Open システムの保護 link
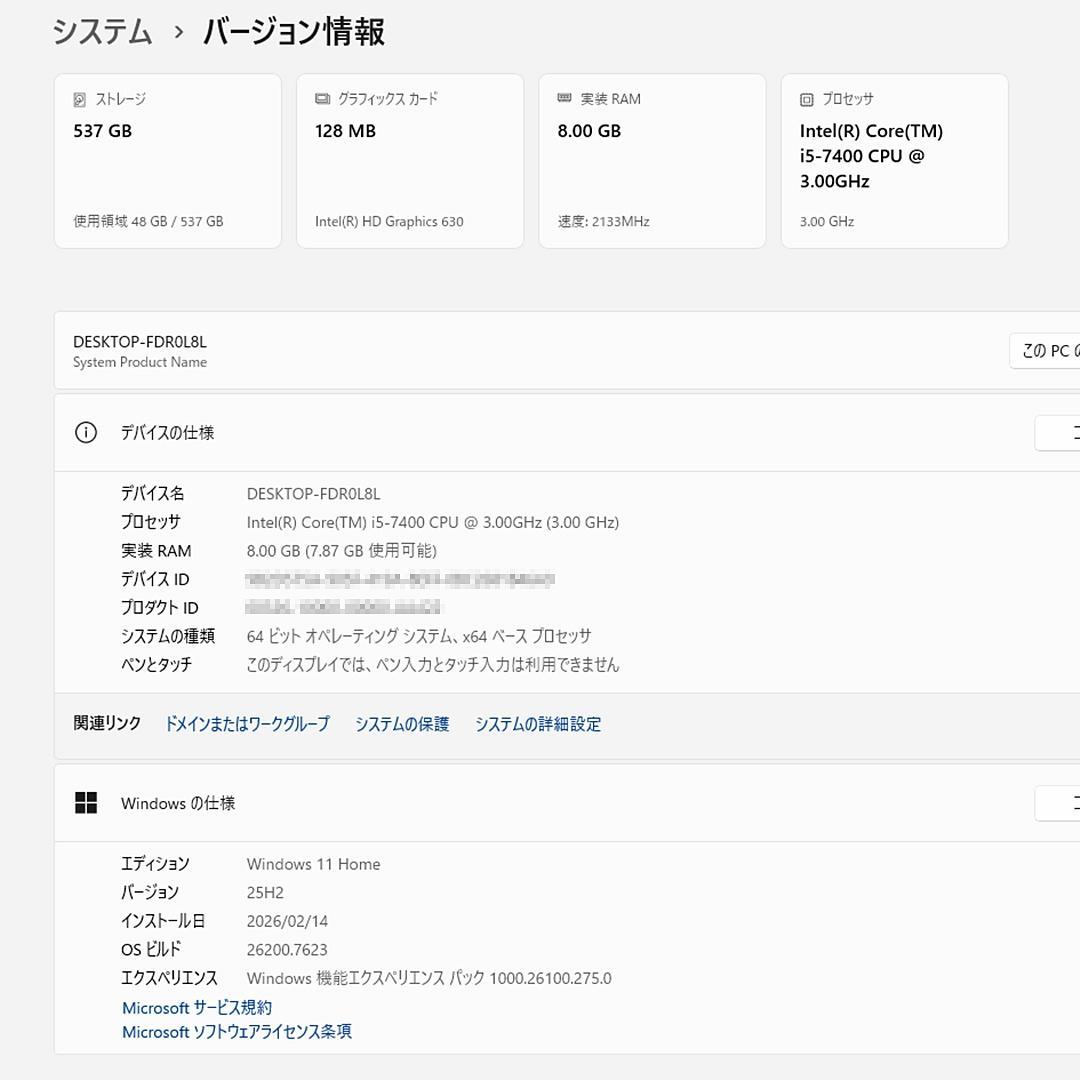Image resolution: width=1080 pixels, height=1080 pixels. pos(402,724)
